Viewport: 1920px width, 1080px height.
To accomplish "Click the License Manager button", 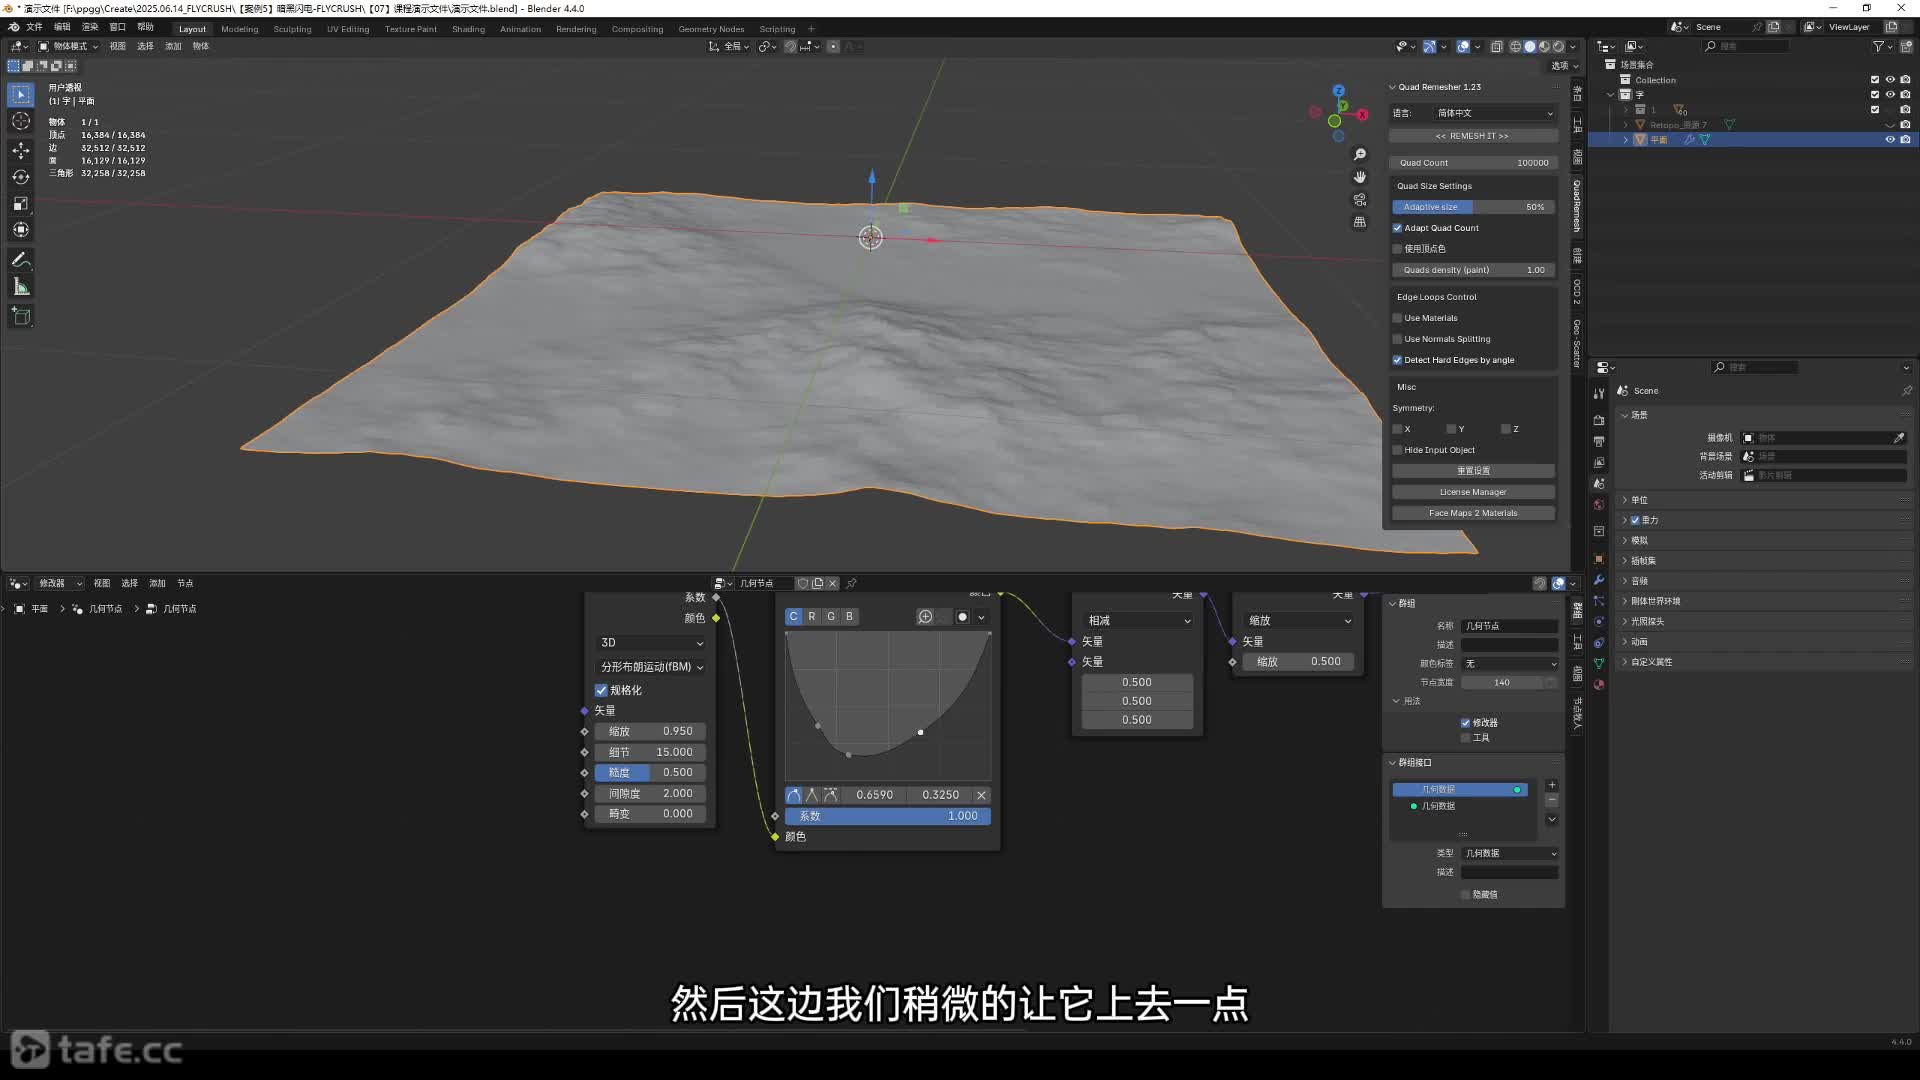I will [1473, 492].
